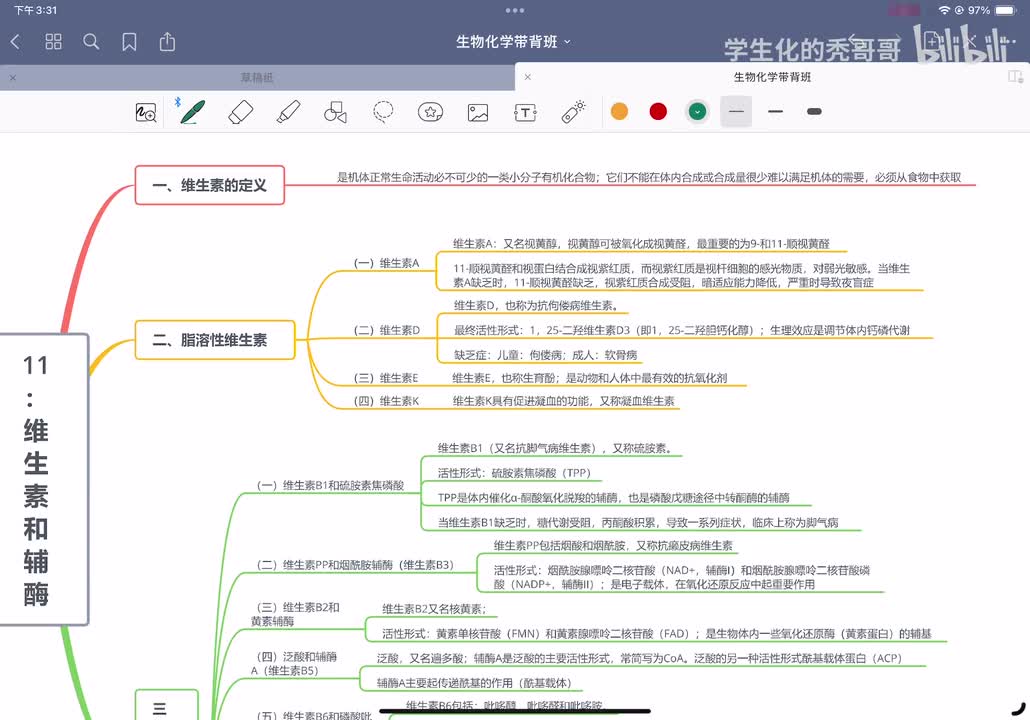Click the (三) 维生素E branch
The width and height of the screenshot is (1030, 720).
coord(386,378)
